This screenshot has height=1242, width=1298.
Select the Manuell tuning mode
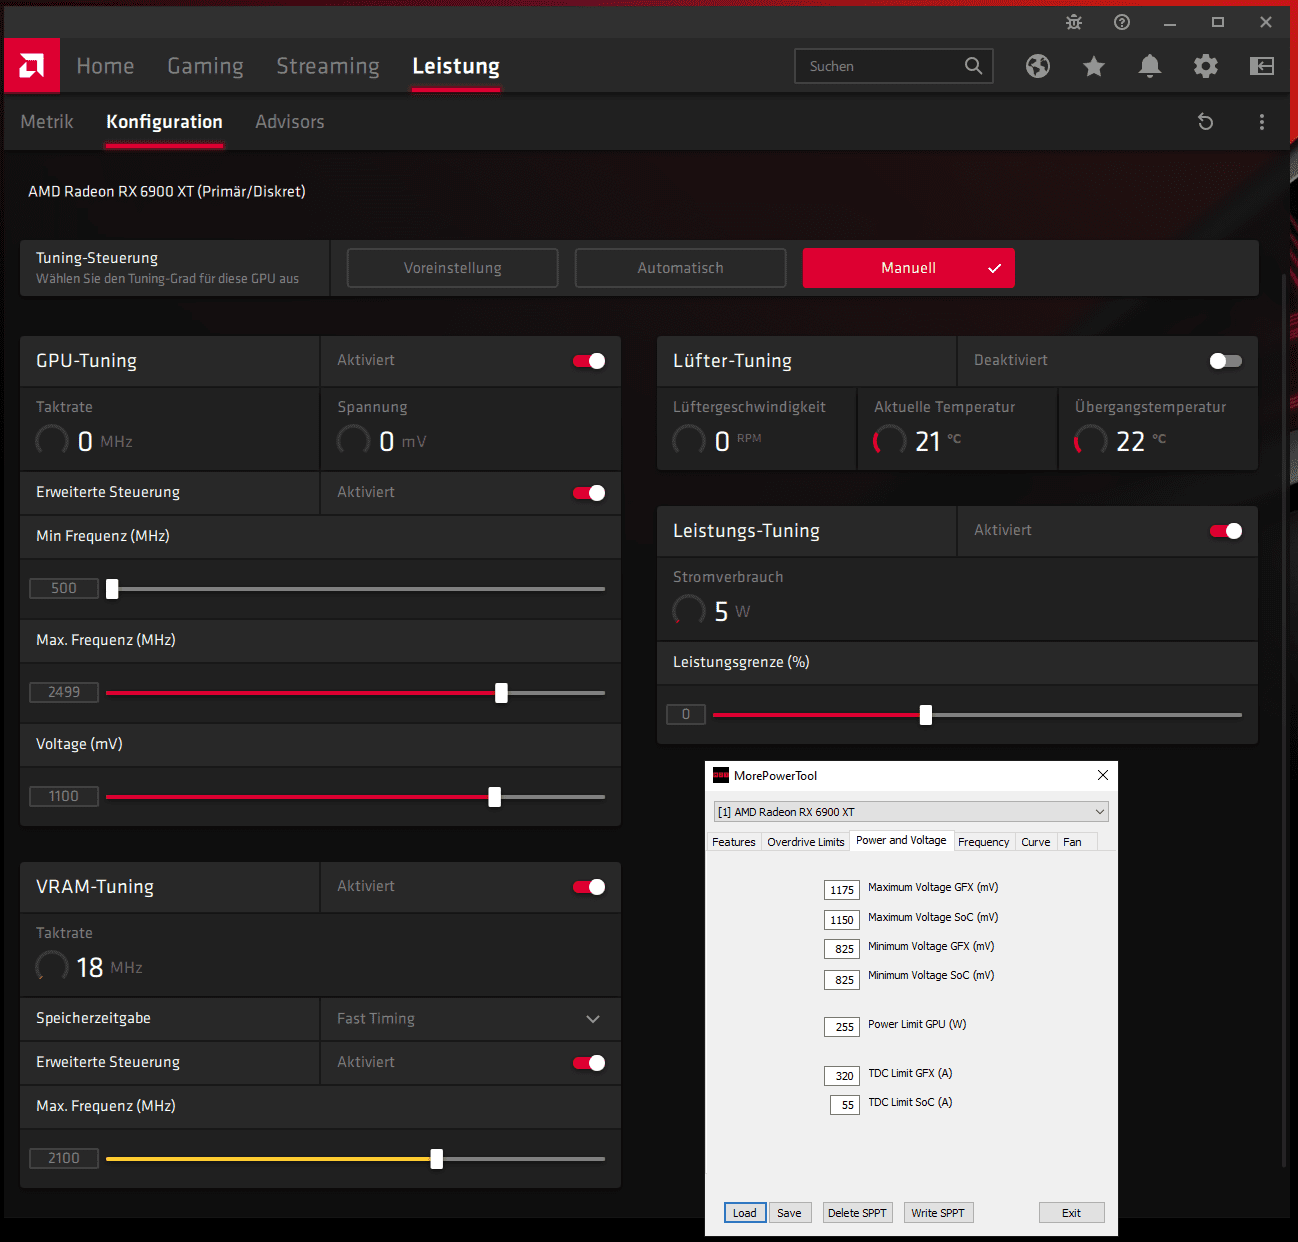click(909, 268)
